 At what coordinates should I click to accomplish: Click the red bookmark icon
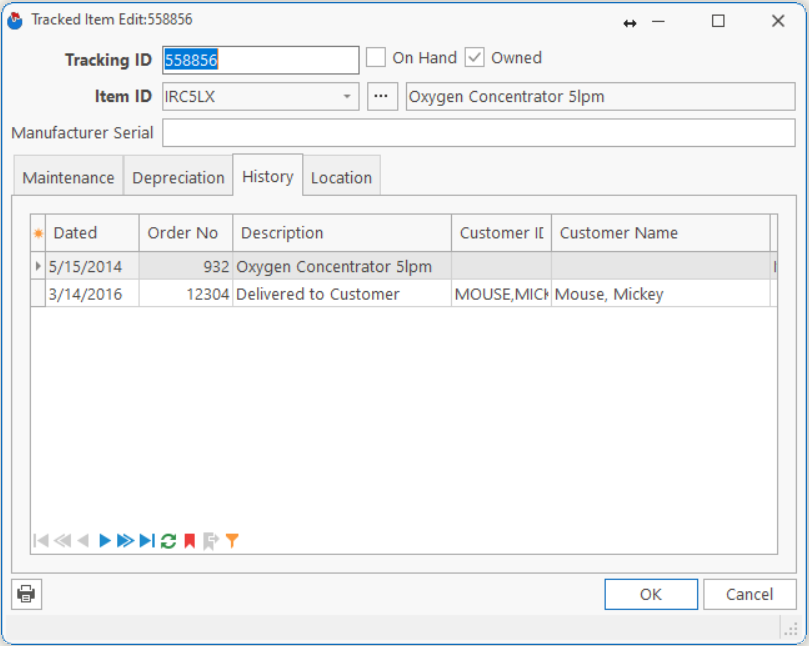(189, 541)
